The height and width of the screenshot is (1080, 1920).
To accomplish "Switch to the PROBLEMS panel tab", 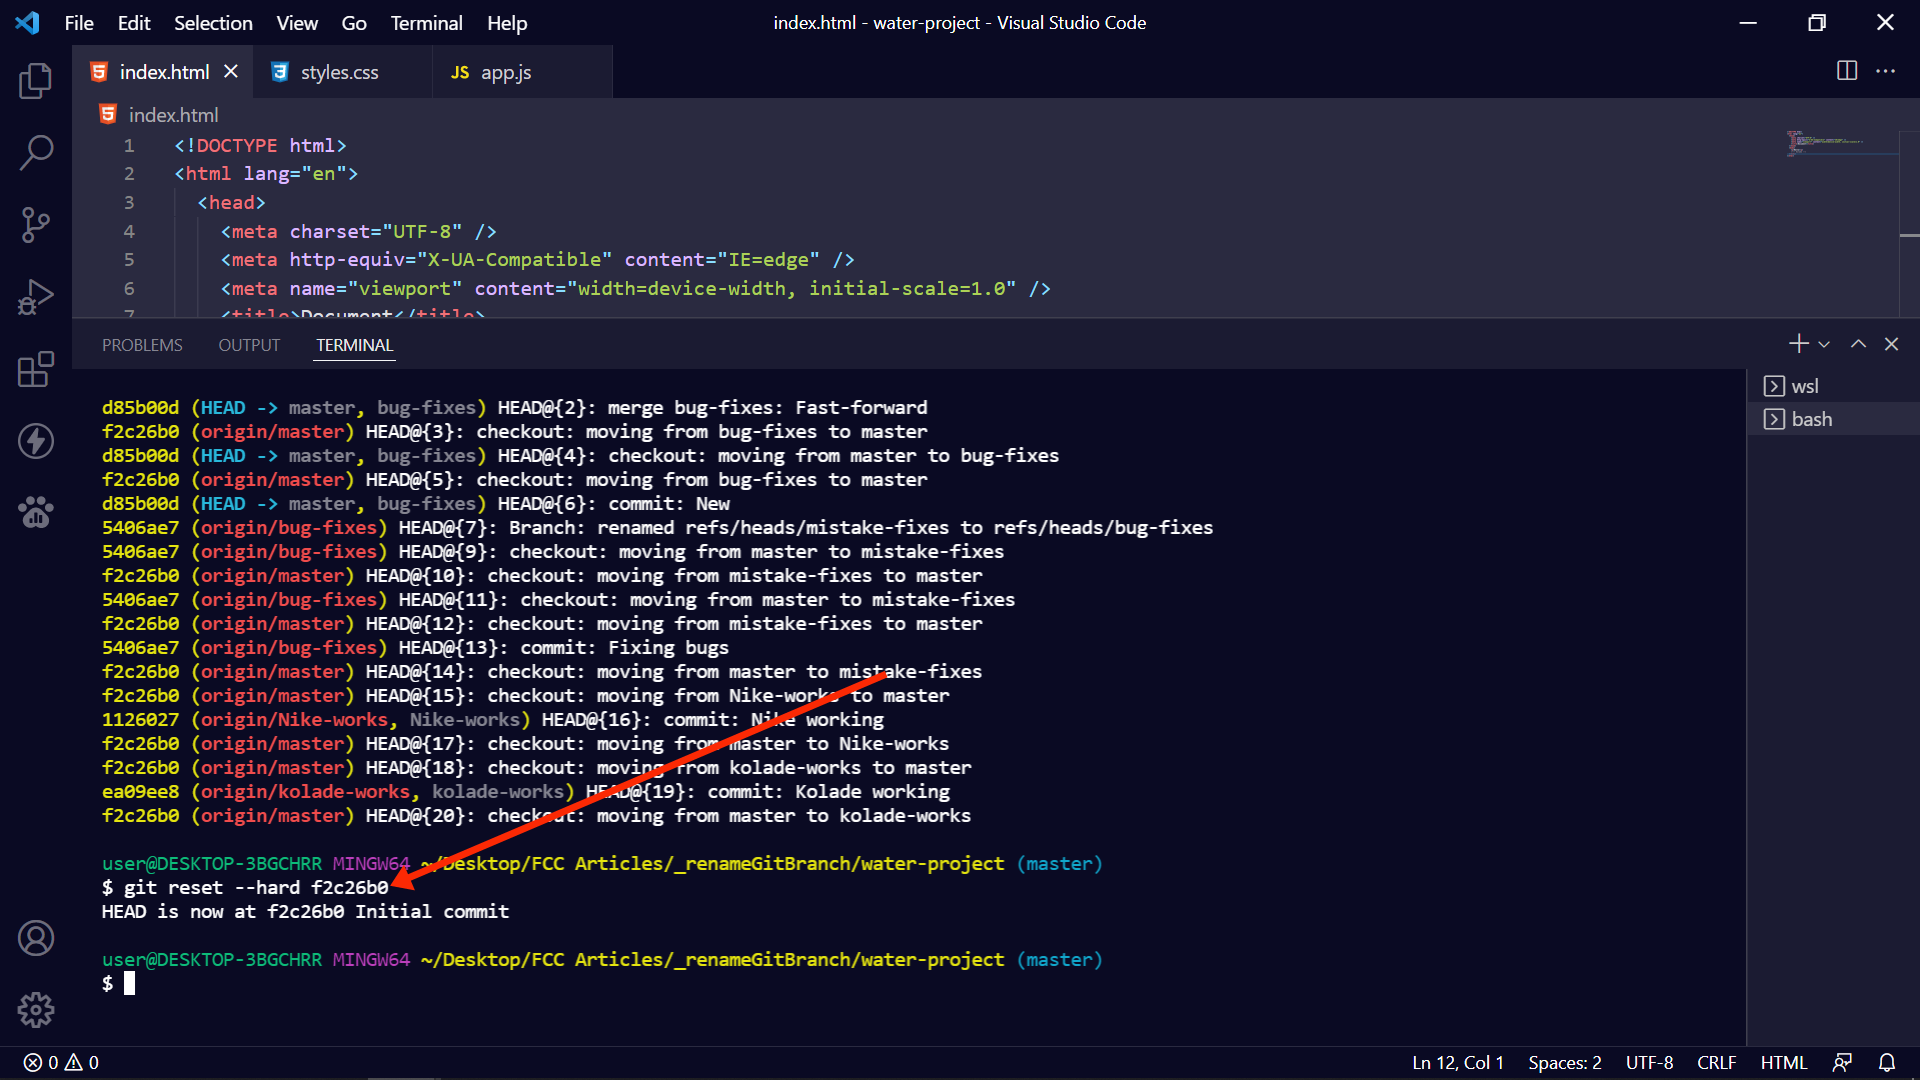I will click(x=142, y=345).
